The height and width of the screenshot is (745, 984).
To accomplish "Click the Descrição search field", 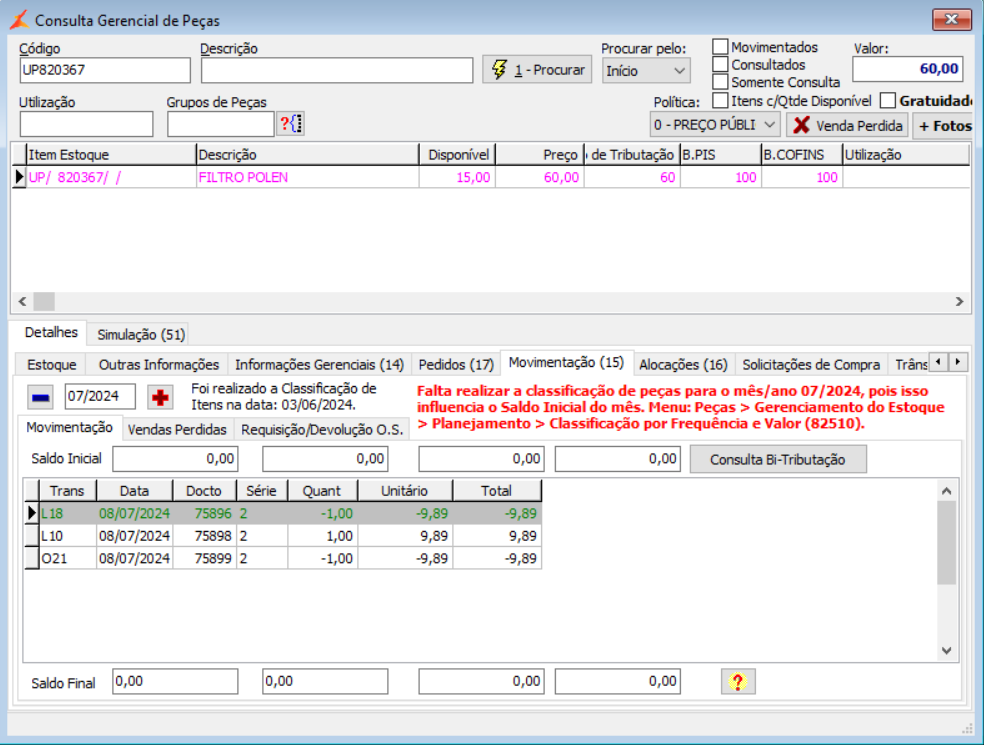I will 337,70.
